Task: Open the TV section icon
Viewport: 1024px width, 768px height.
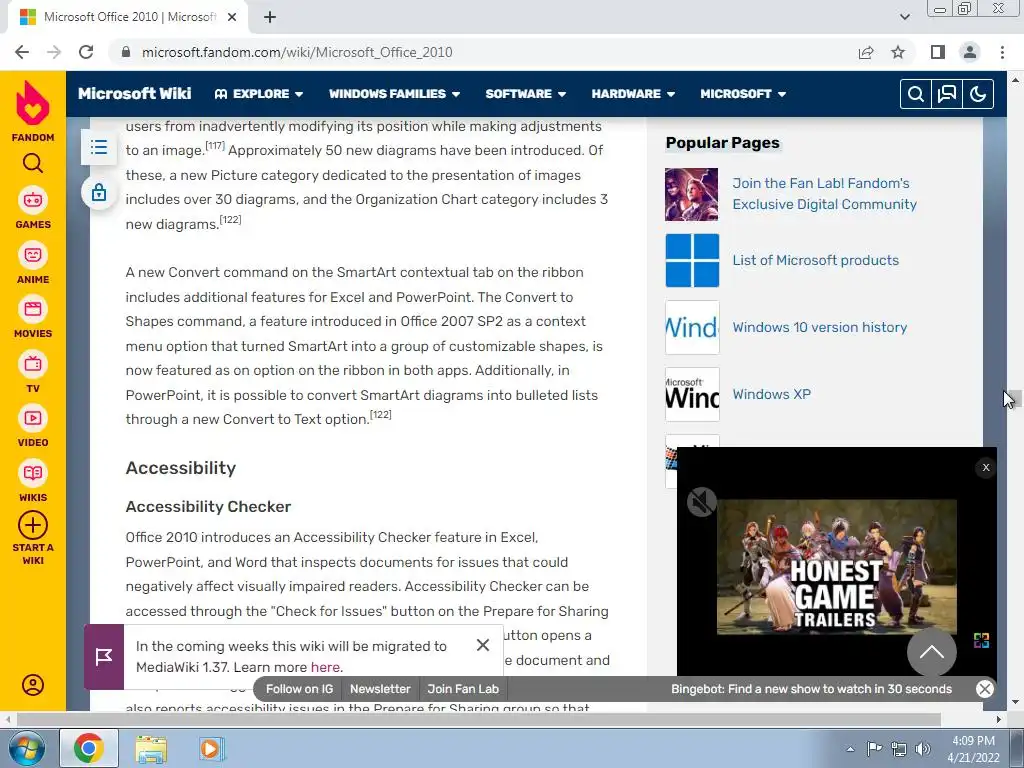Action: click(x=33, y=364)
